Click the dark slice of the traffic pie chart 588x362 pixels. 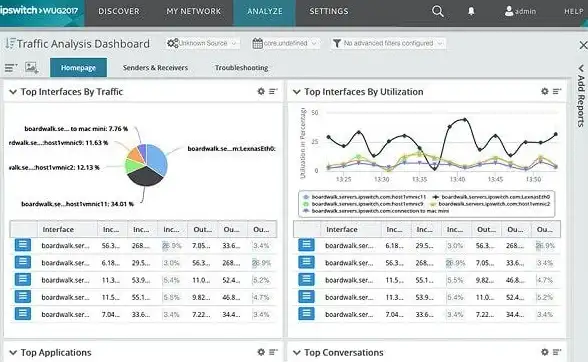(x=144, y=175)
